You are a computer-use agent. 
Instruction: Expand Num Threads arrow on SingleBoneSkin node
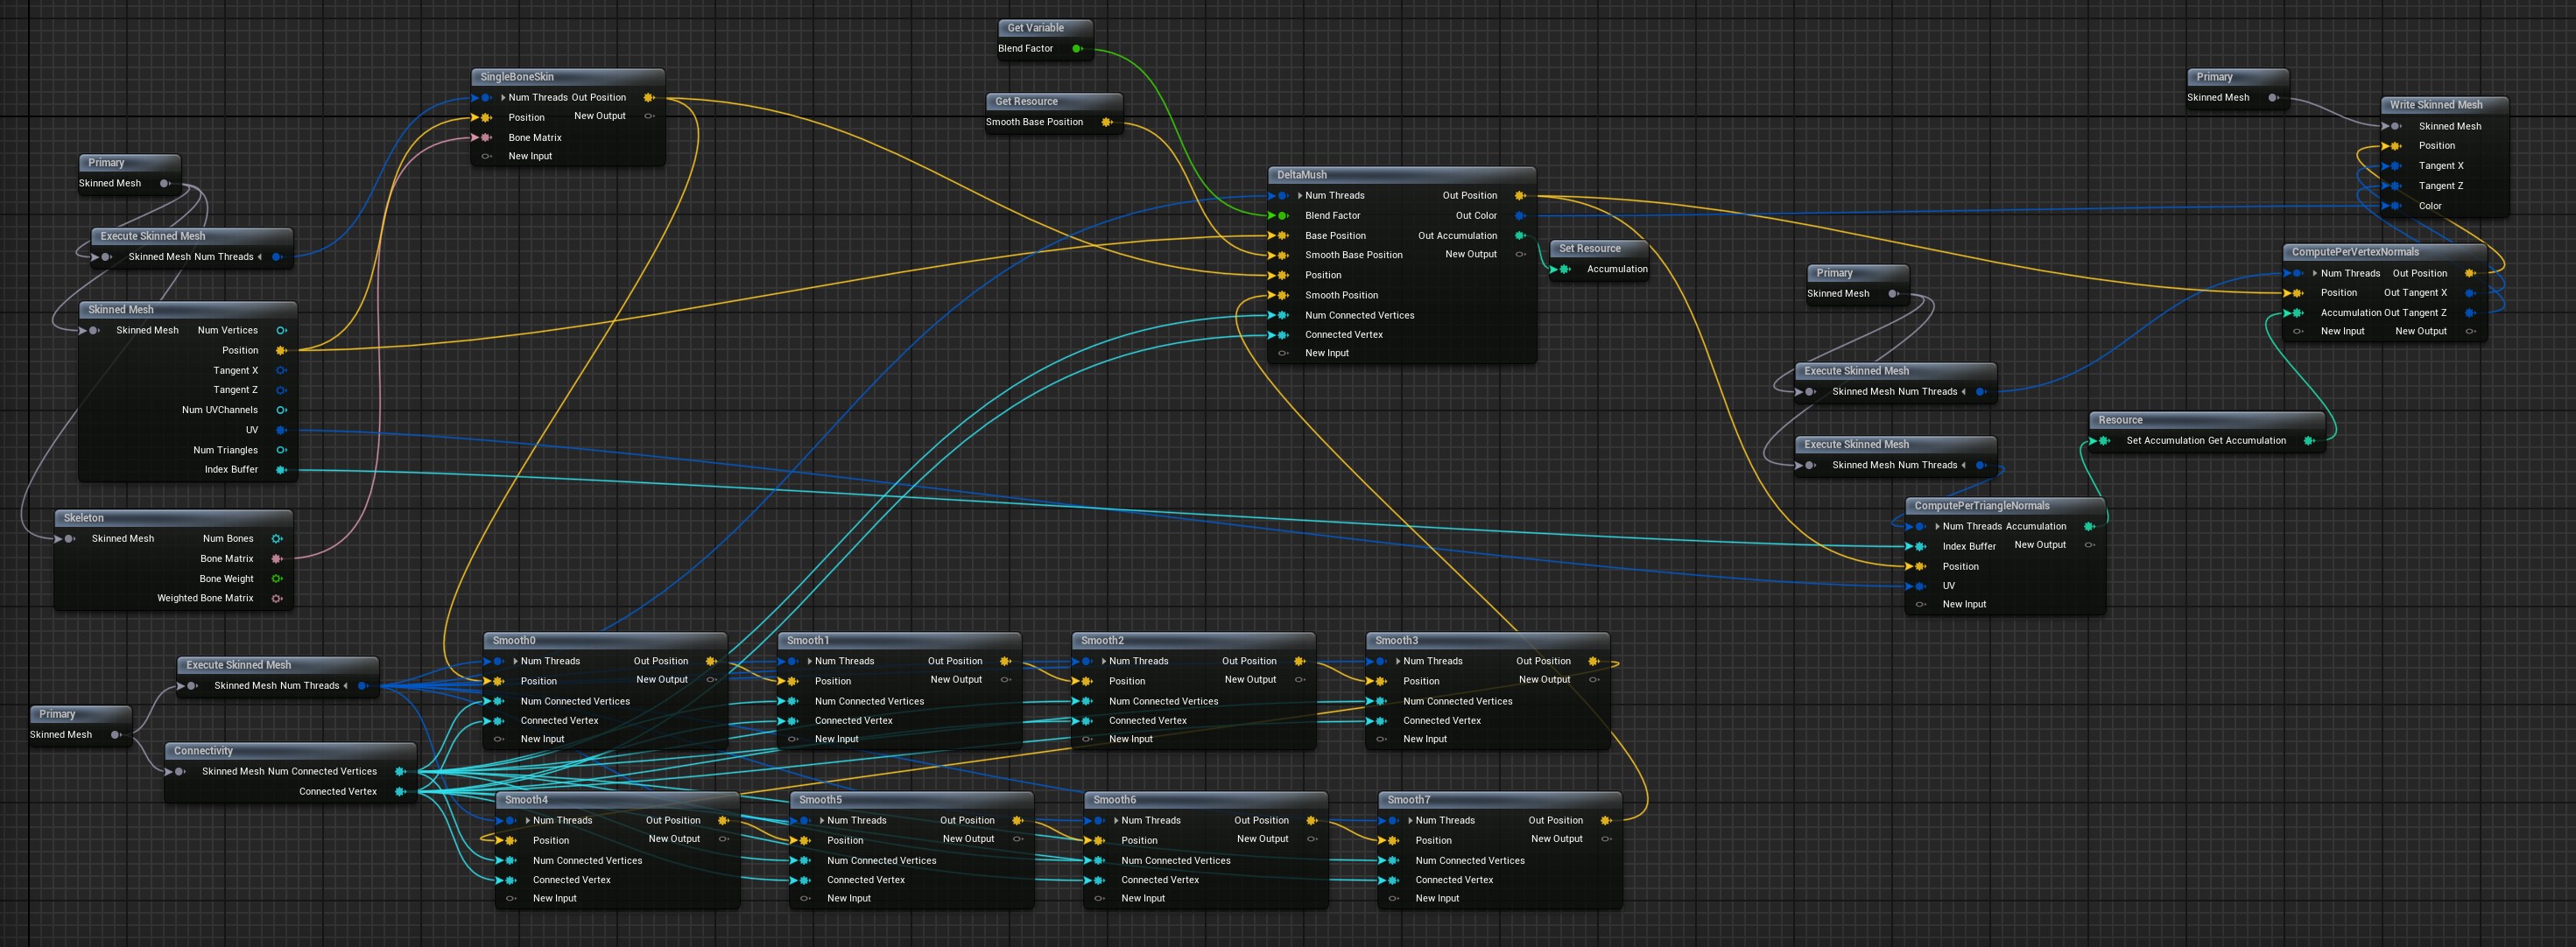[x=503, y=97]
